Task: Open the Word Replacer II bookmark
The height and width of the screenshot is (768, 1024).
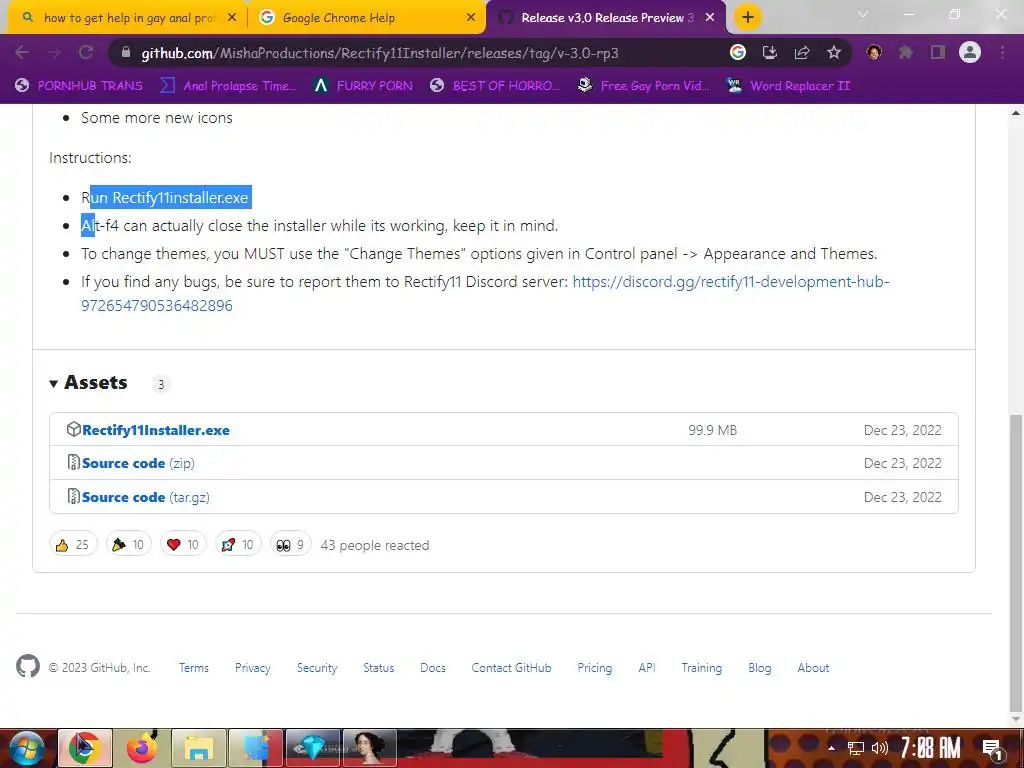Action: pyautogui.click(x=788, y=86)
